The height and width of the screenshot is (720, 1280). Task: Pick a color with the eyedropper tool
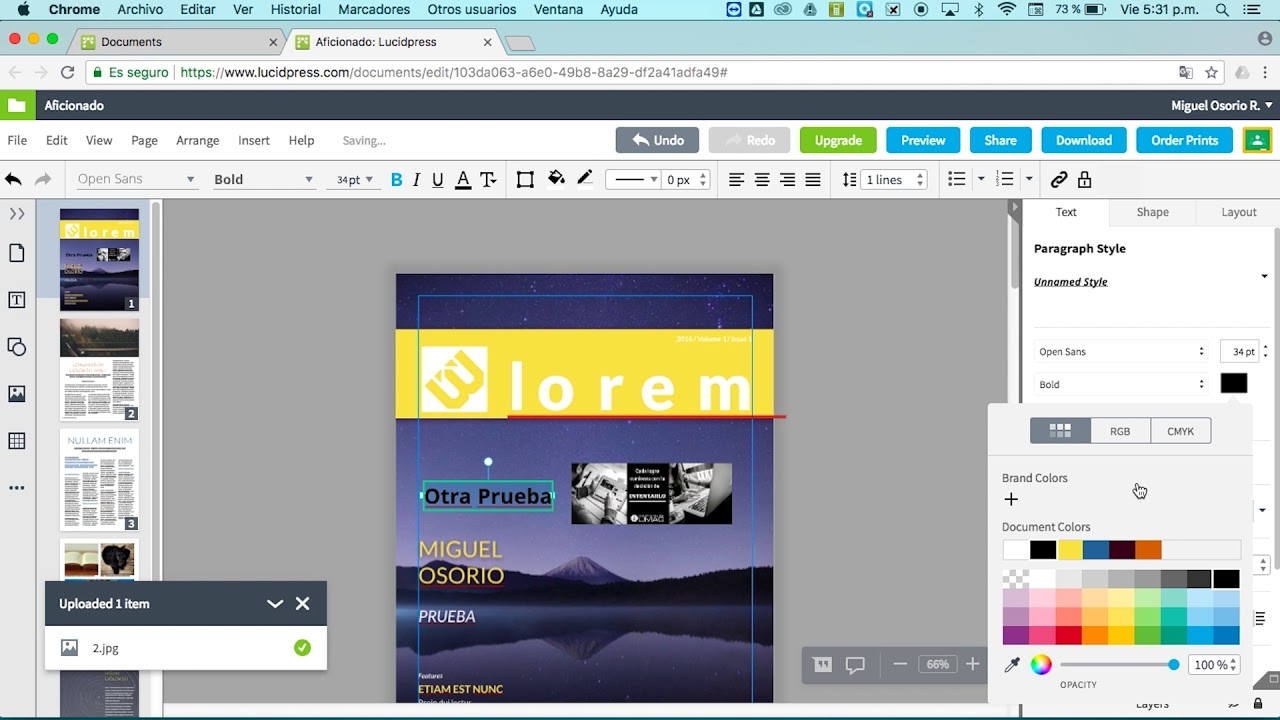(x=1011, y=665)
